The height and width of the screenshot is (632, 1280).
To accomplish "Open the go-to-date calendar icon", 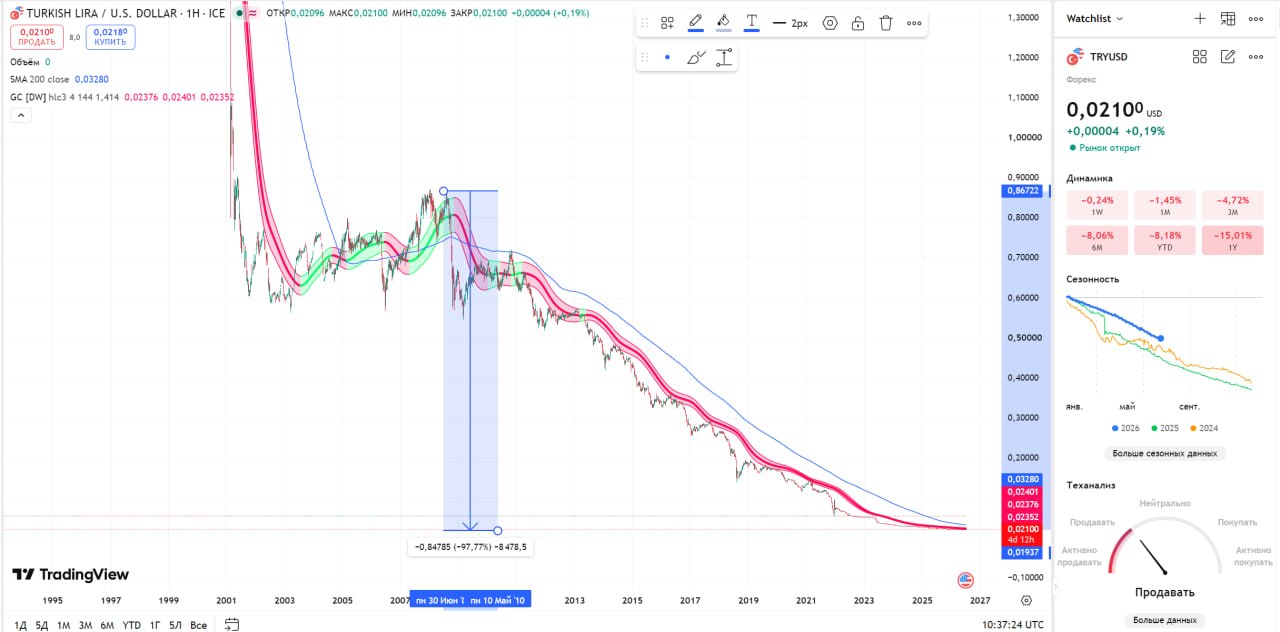I will tap(232, 625).
